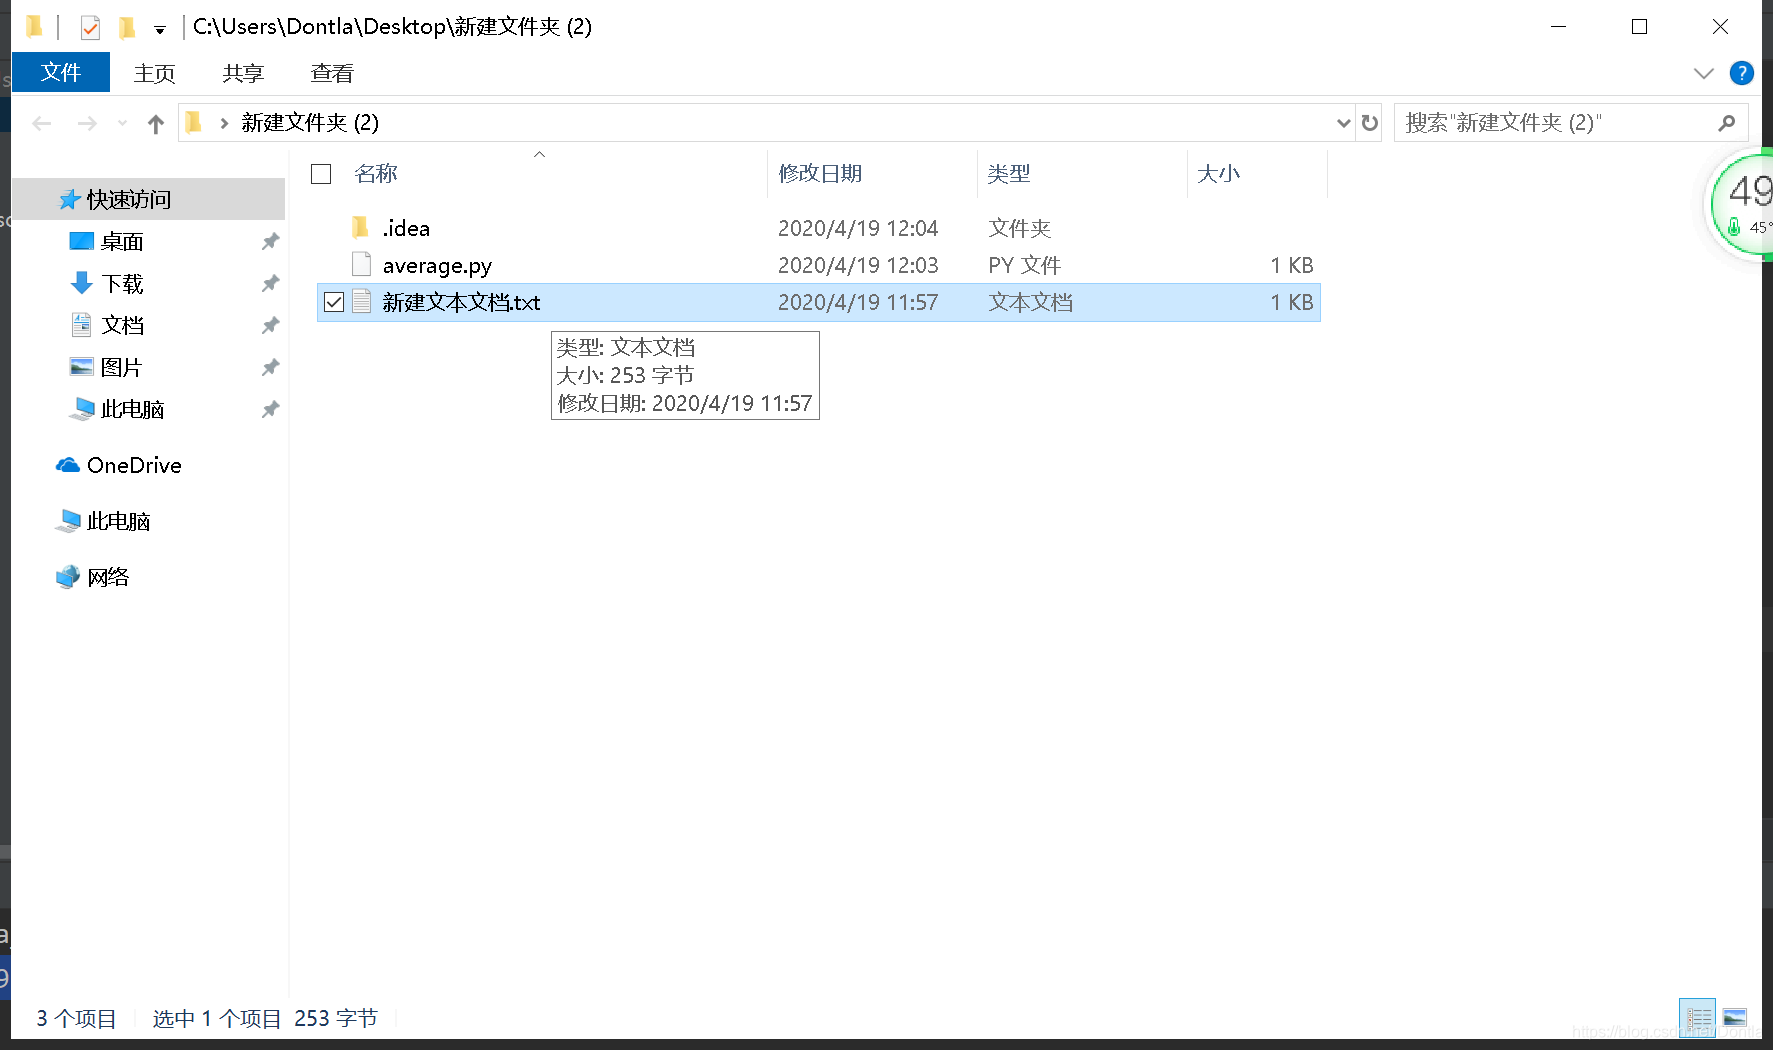1773x1050 pixels.
Task: Expand the customize quick access toolbar arrow
Action: [x=159, y=29]
